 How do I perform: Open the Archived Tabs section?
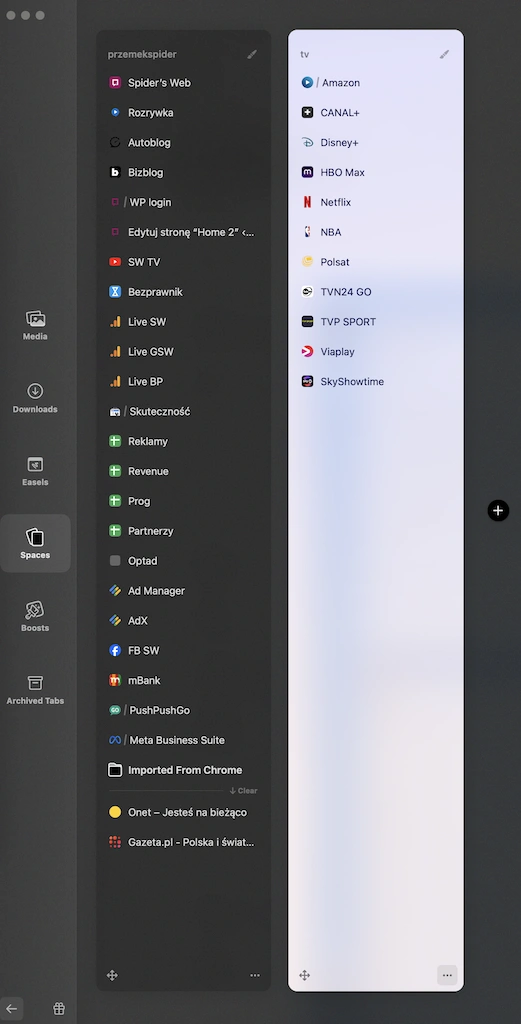[x=35, y=690]
